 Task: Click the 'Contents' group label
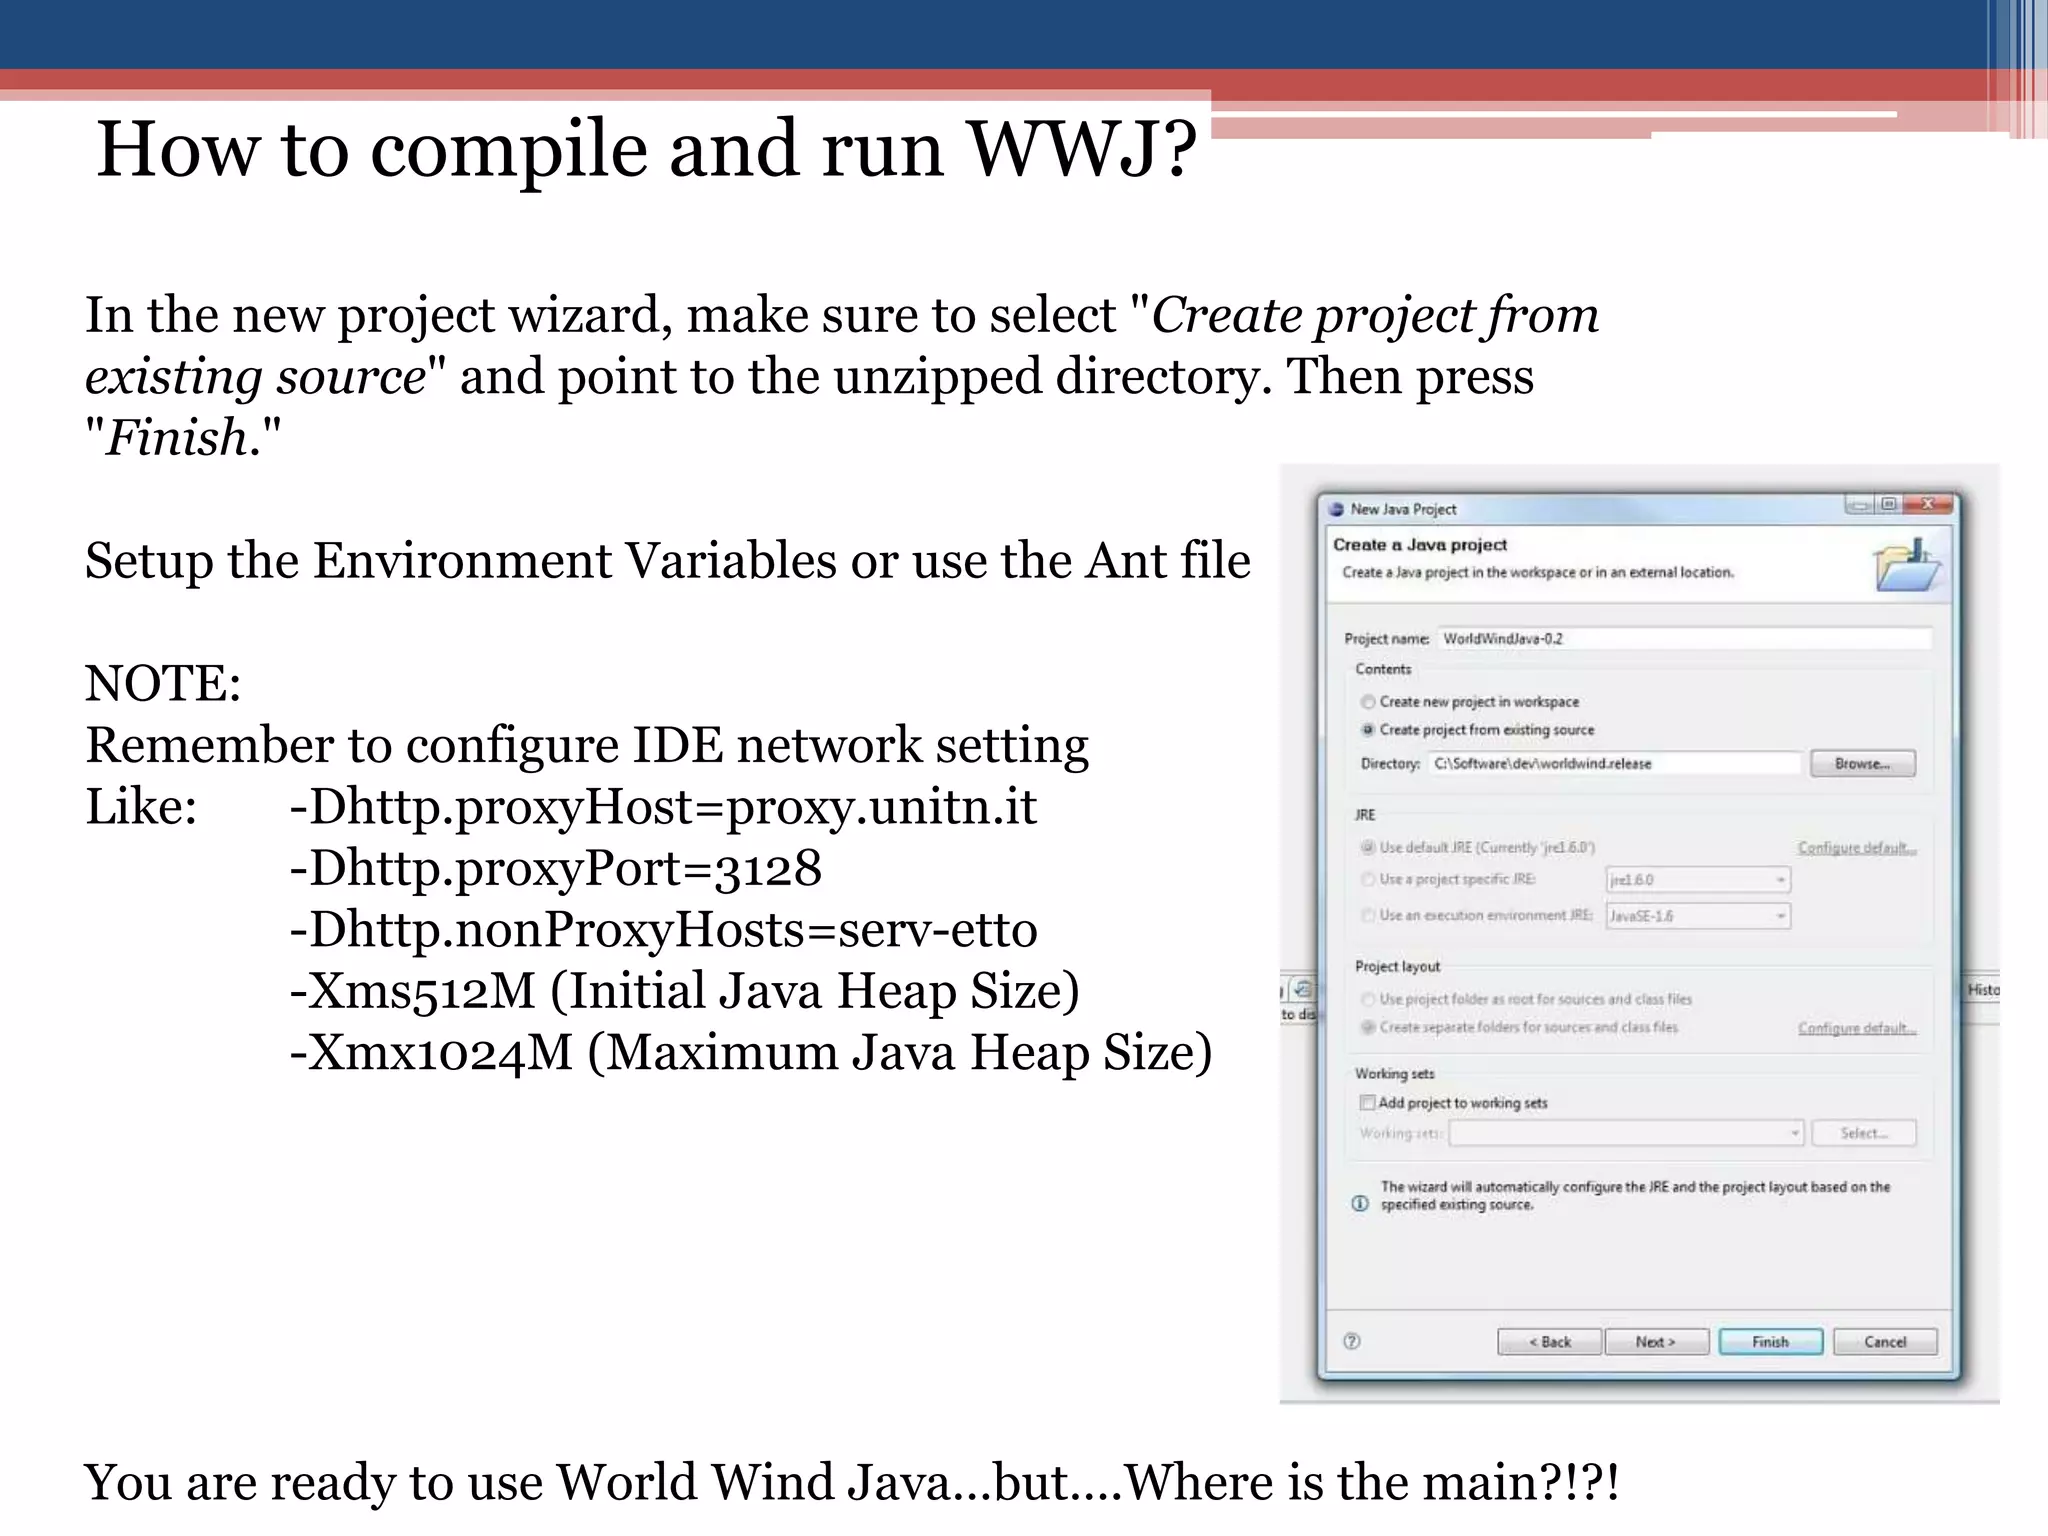1383,669
